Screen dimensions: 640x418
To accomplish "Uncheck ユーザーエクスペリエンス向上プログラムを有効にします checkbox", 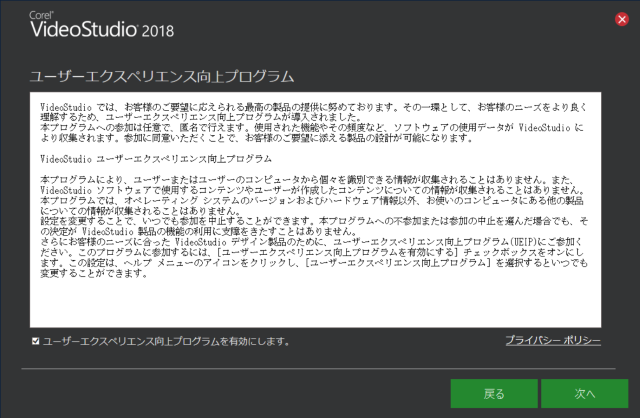I will click(36, 341).
